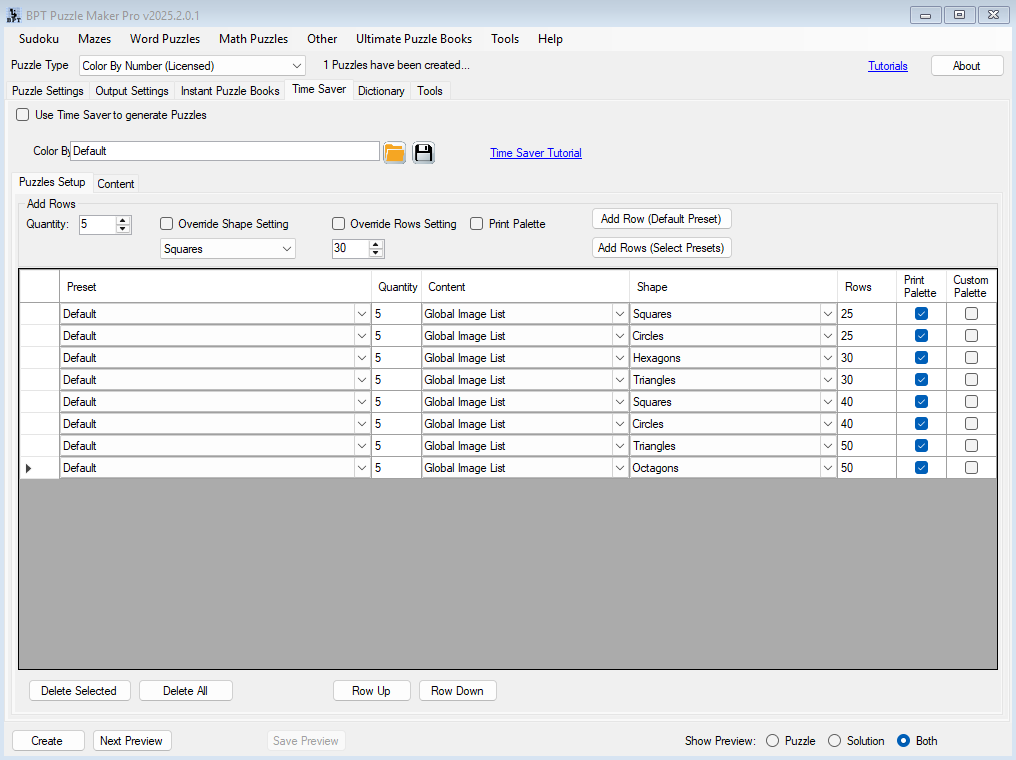Screen dimensions: 1016x760
Task: Switch to the Instant Puzzle Books tab
Action: (230, 91)
